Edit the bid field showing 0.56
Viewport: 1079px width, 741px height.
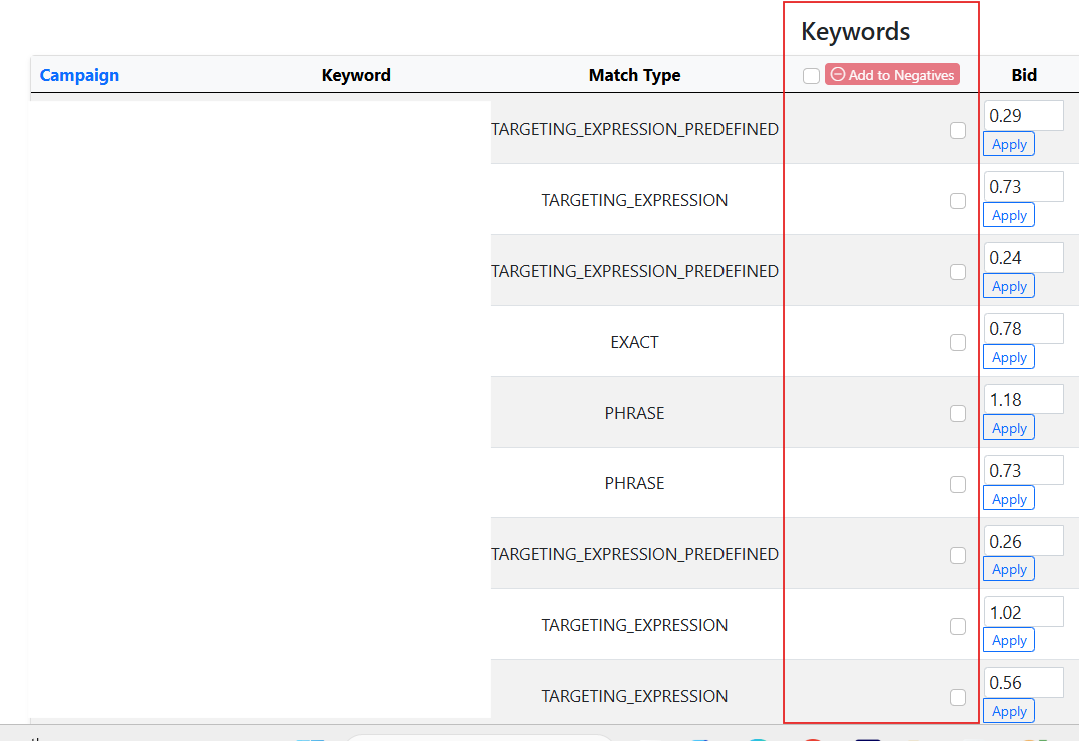point(1023,682)
